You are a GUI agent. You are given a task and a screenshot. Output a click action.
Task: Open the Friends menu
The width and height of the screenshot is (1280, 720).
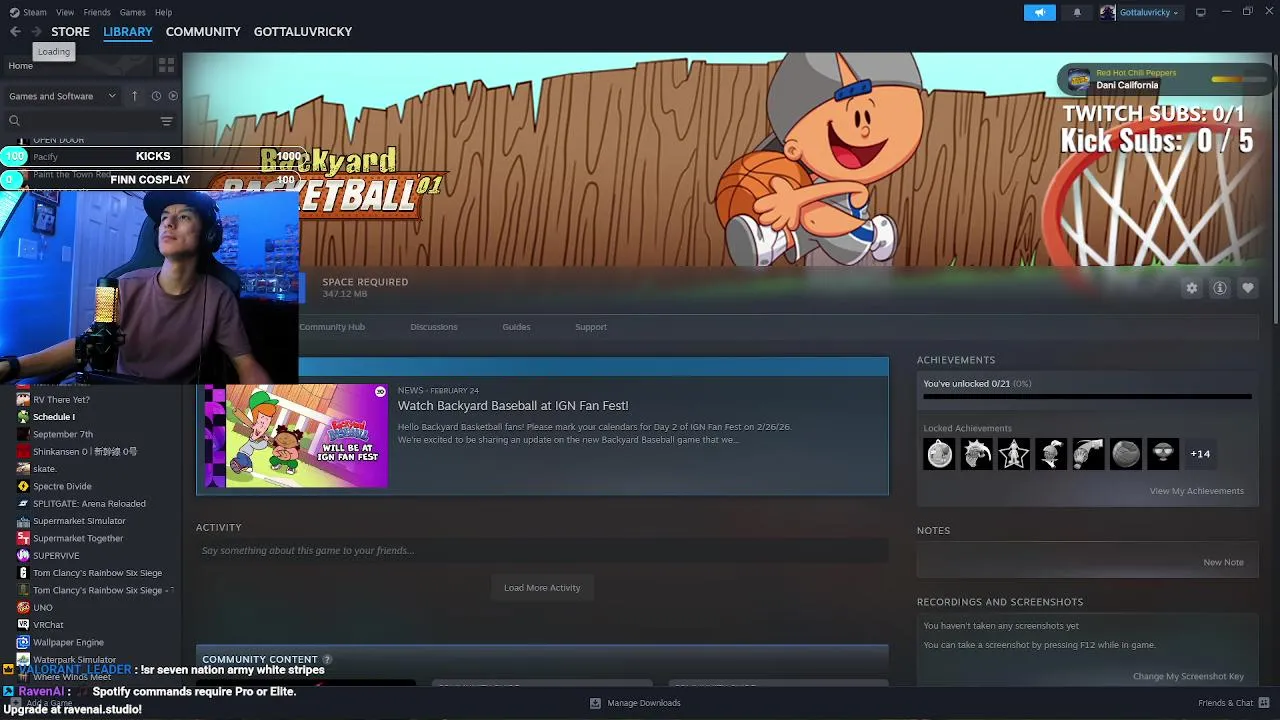click(x=97, y=12)
